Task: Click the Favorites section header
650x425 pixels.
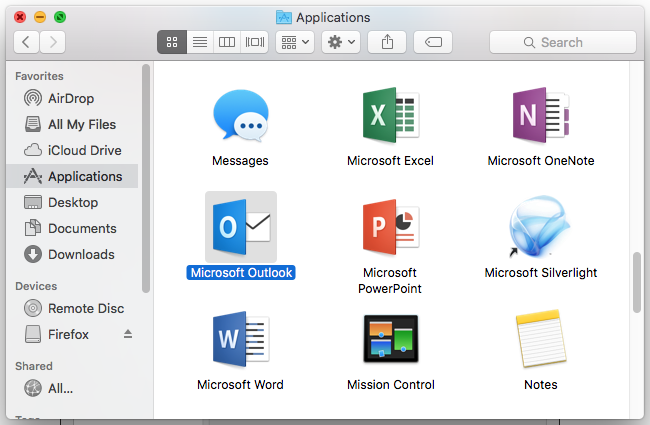Action: pyautogui.click(x=39, y=76)
